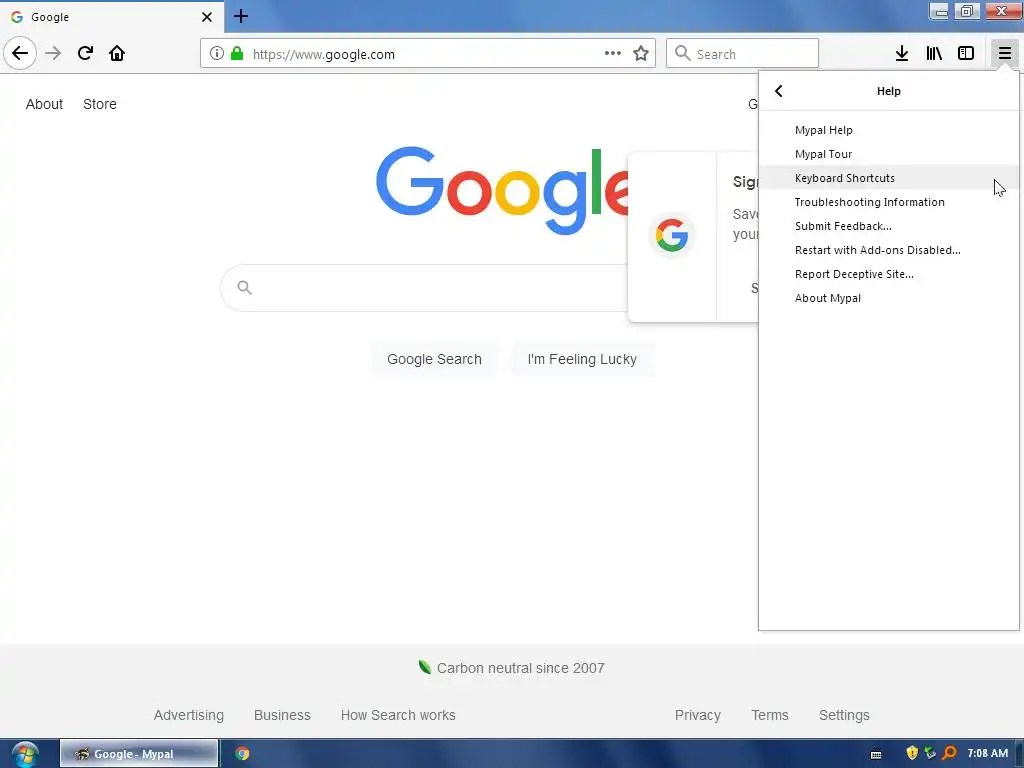Click I'm Feeling Lucky button
The width and height of the screenshot is (1024, 768).
point(582,359)
